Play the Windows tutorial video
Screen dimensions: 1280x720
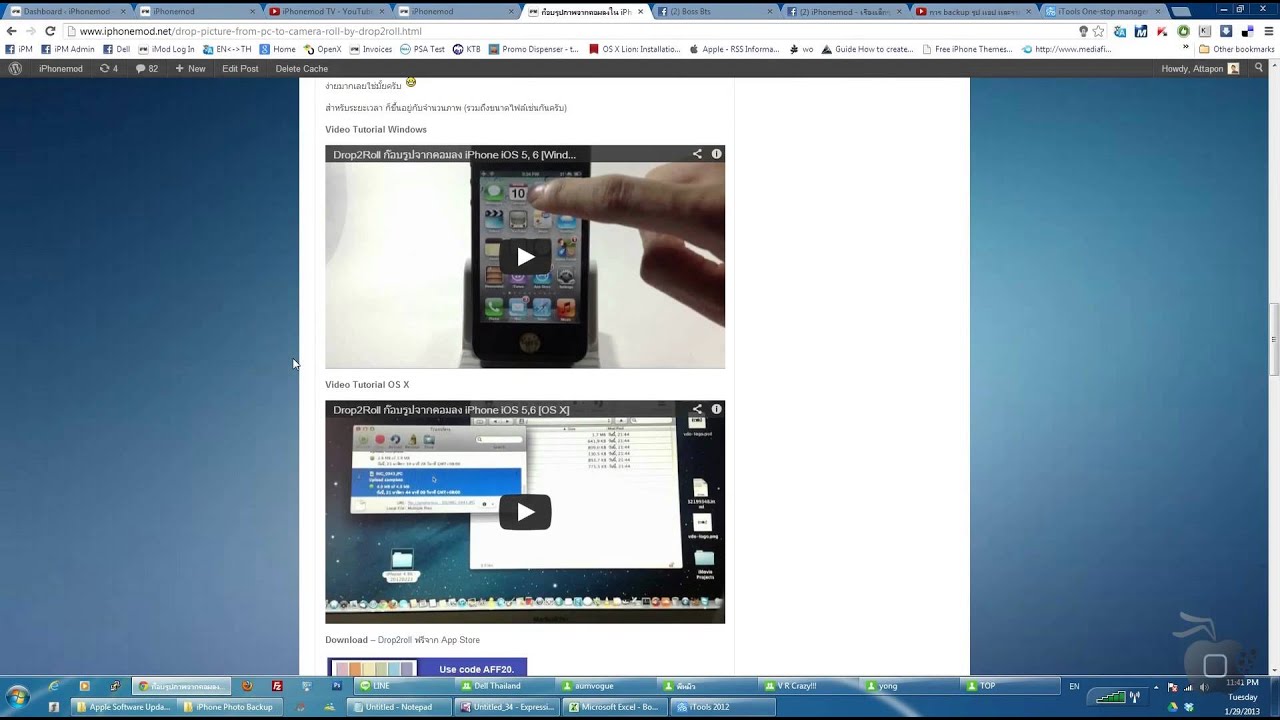pyautogui.click(x=525, y=257)
